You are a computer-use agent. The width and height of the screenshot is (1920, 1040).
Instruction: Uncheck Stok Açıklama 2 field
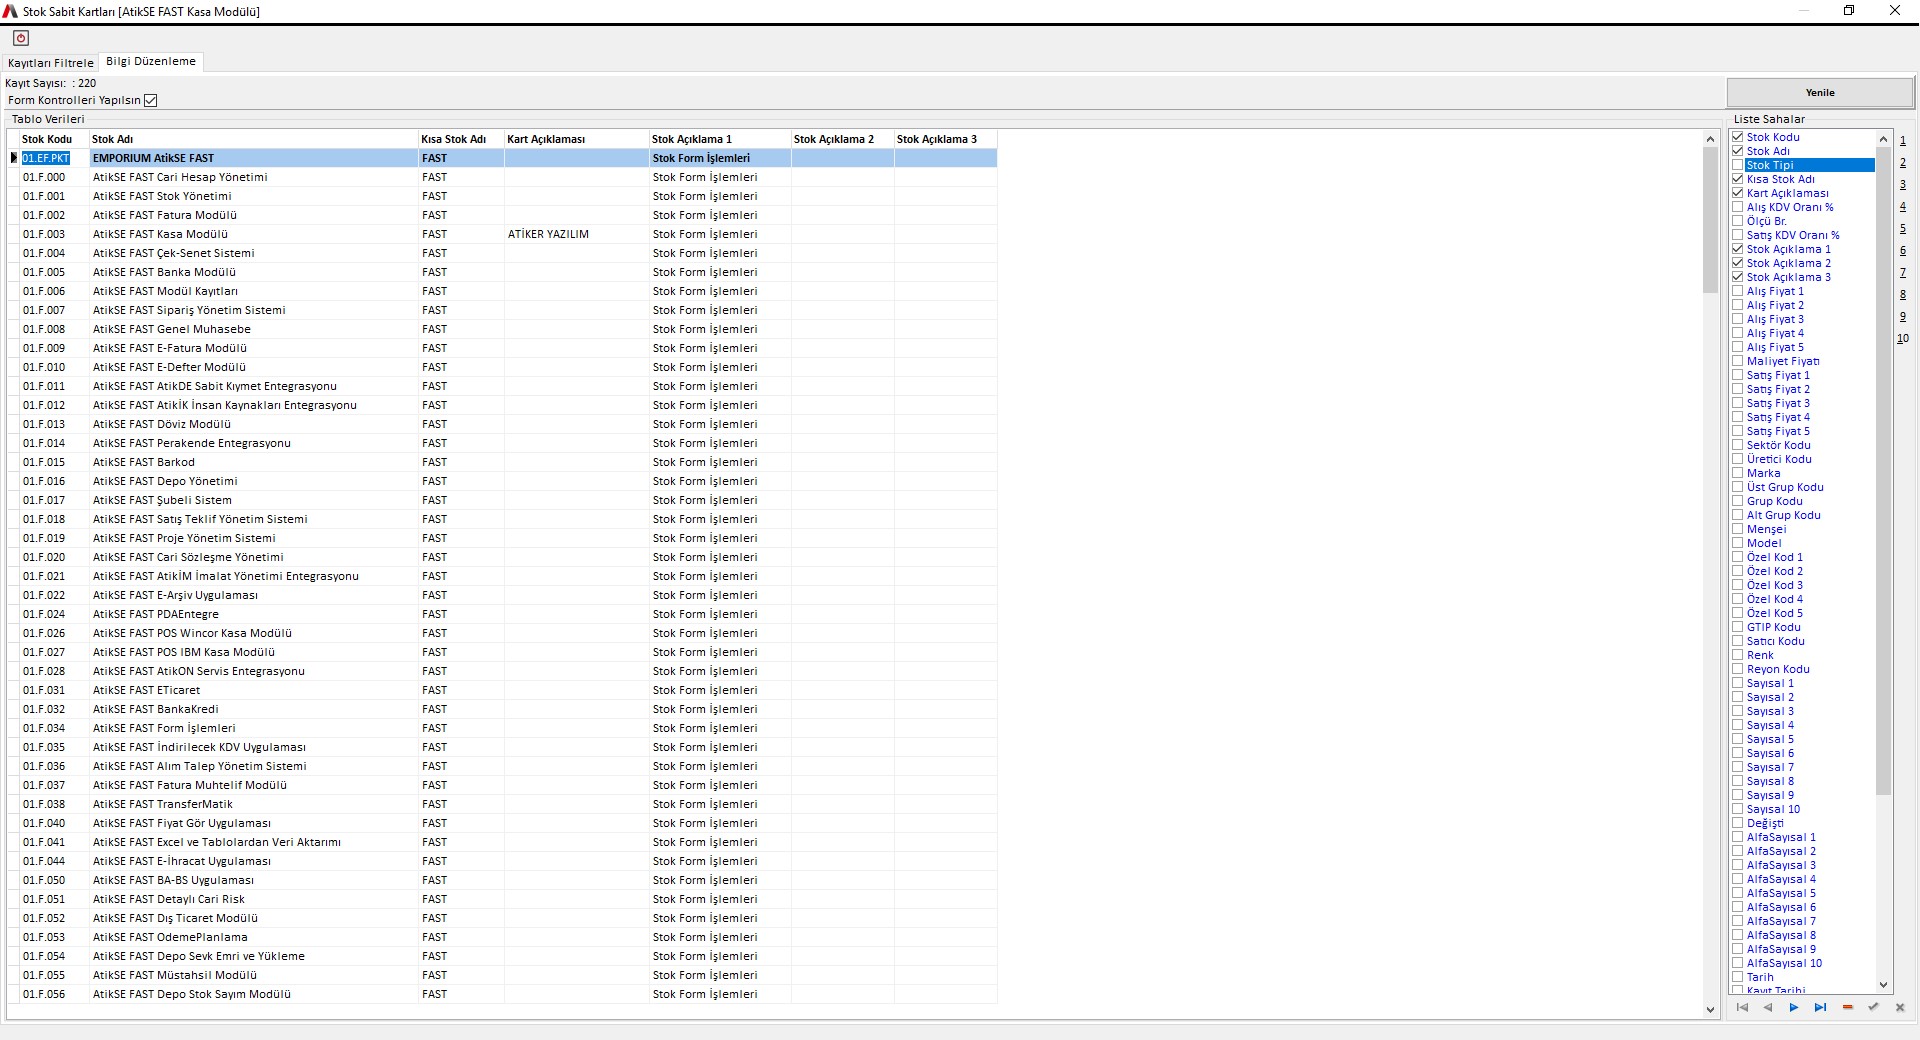[1738, 263]
